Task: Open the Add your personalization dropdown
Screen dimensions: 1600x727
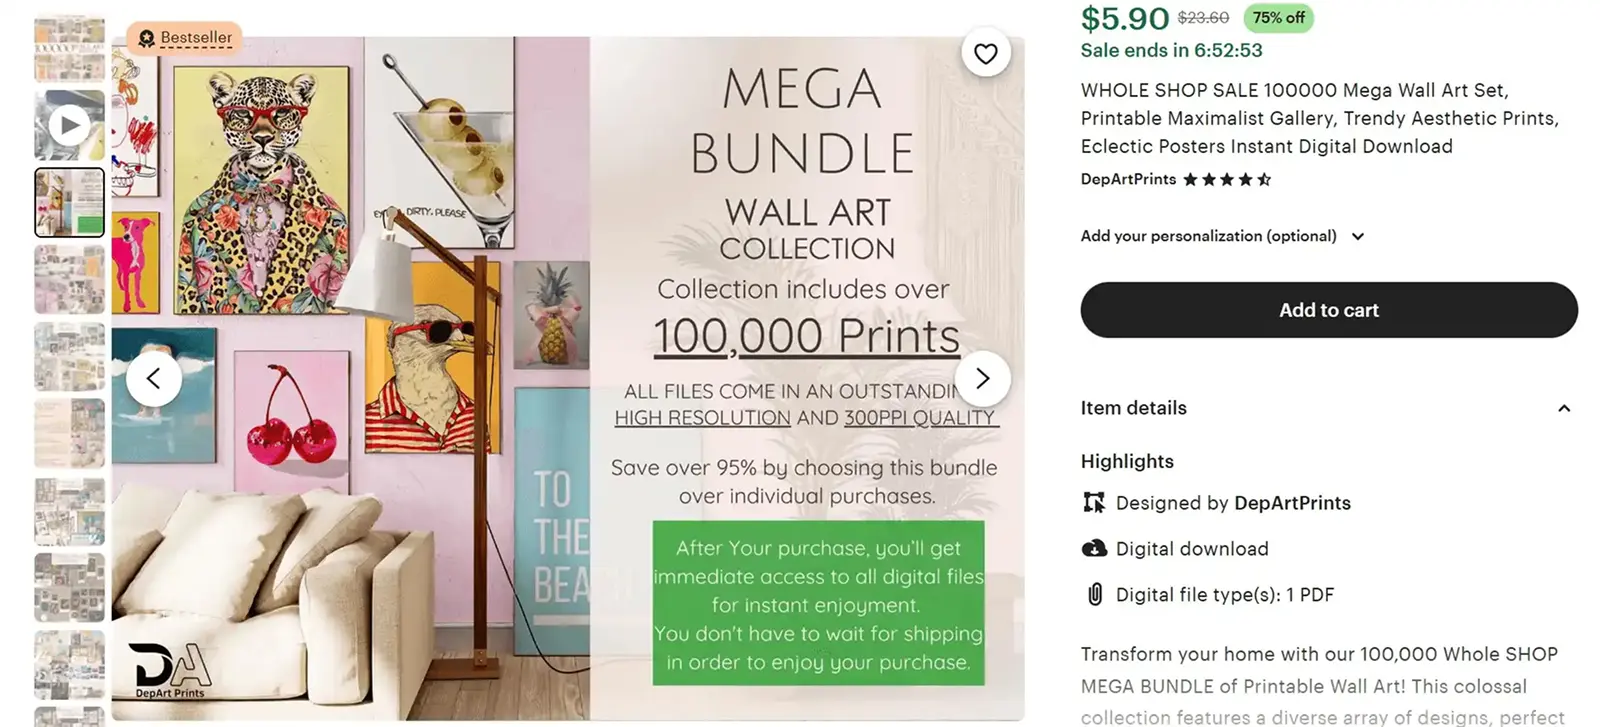Action: pos(1357,236)
